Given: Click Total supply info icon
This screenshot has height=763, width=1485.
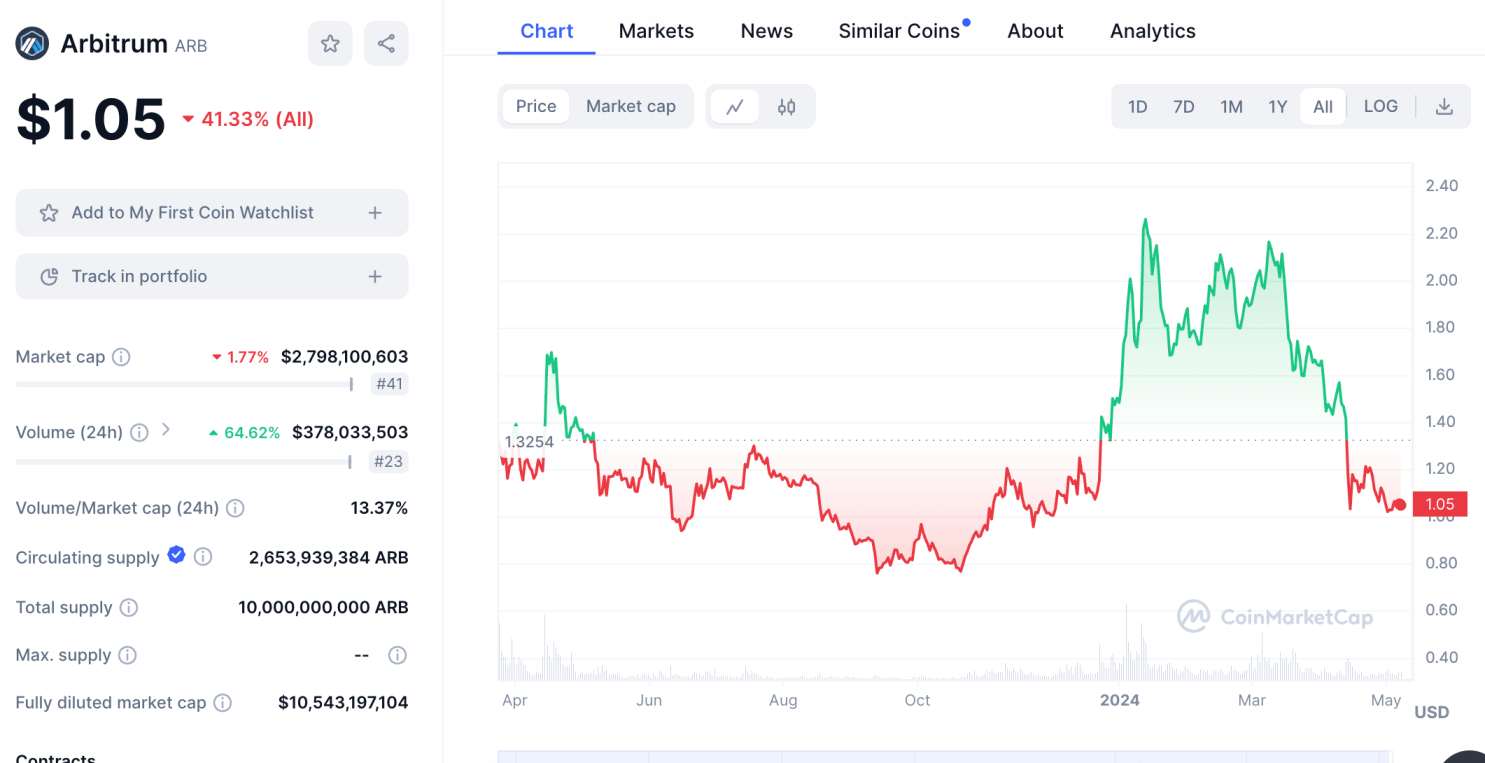Looking at the screenshot, I should click(129, 607).
